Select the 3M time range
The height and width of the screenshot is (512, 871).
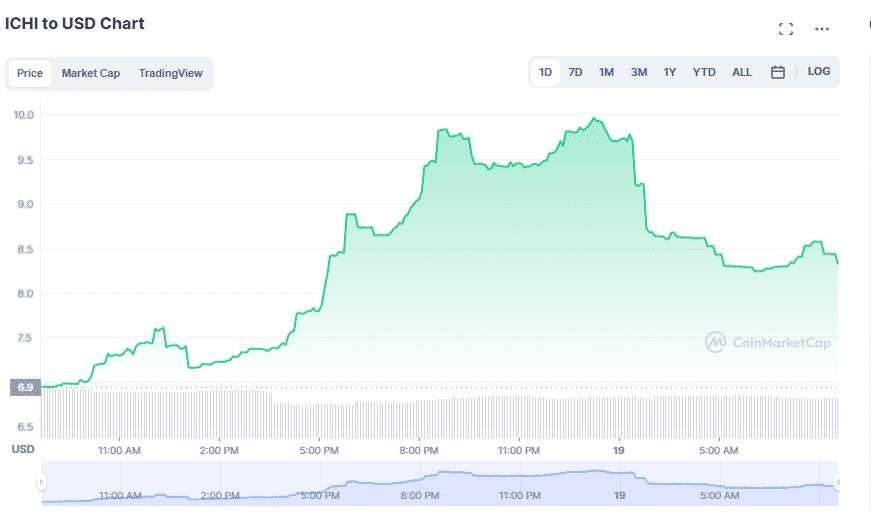[638, 72]
